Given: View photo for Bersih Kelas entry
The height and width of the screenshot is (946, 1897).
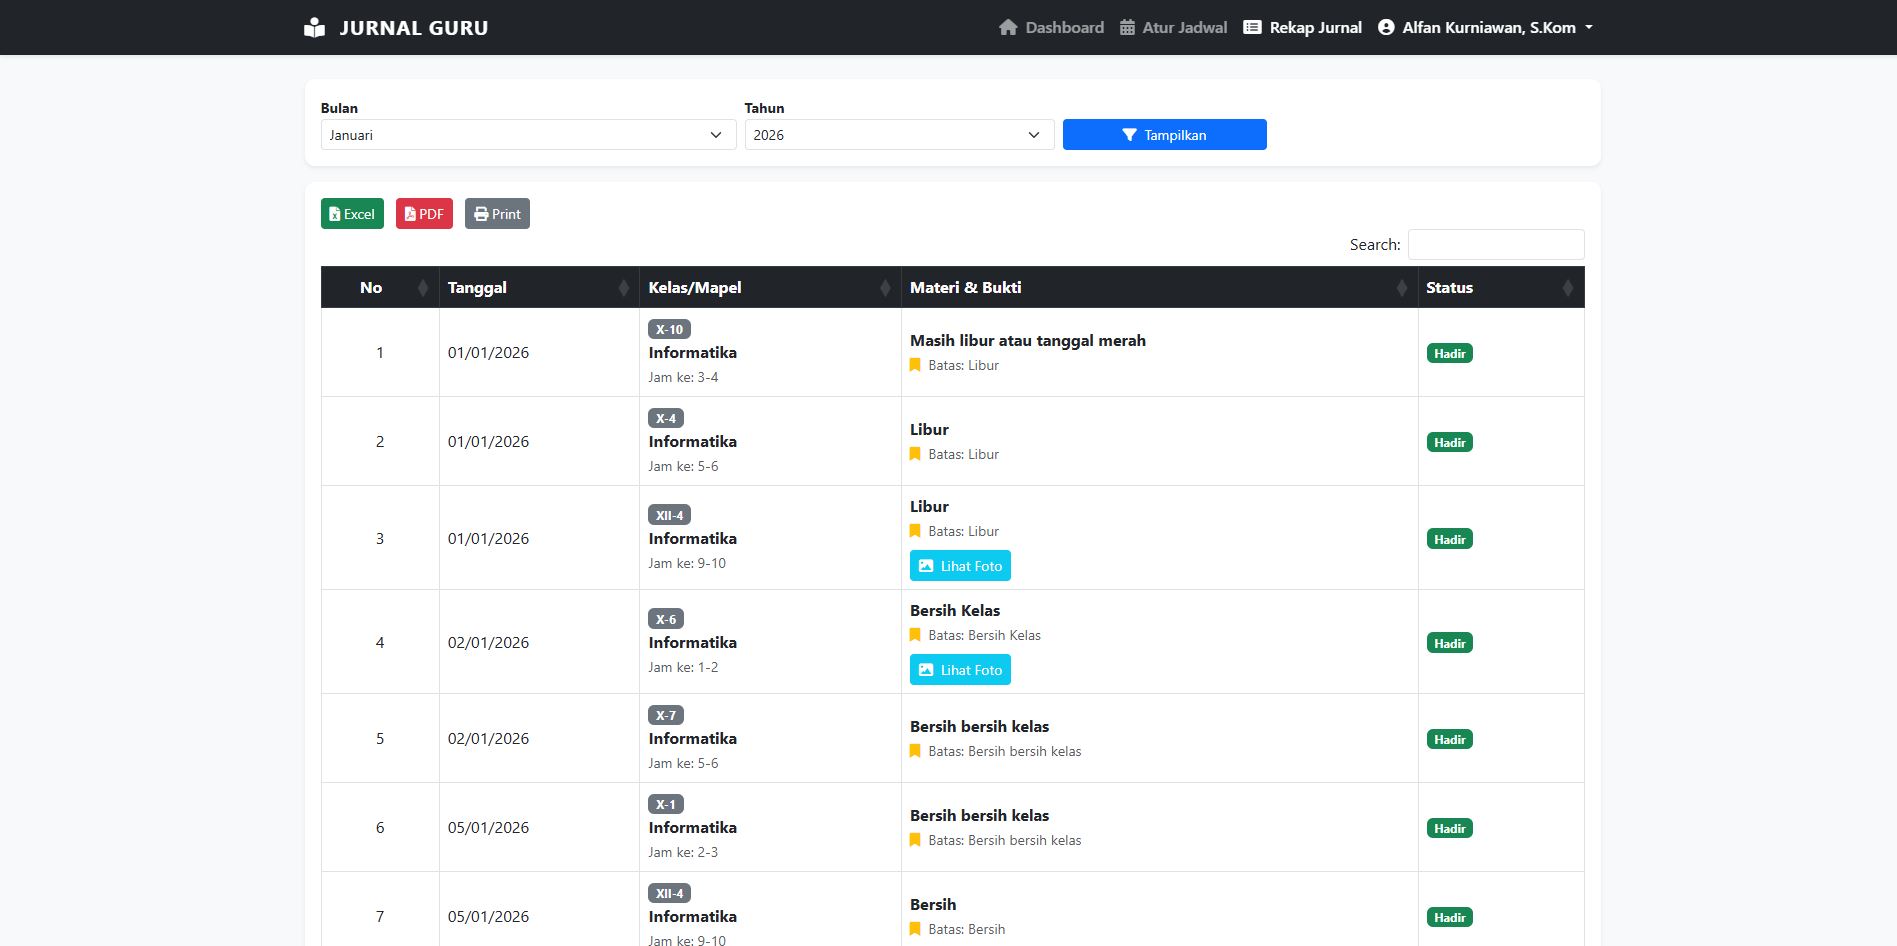Looking at the screenshot, I should pos(960,670).
